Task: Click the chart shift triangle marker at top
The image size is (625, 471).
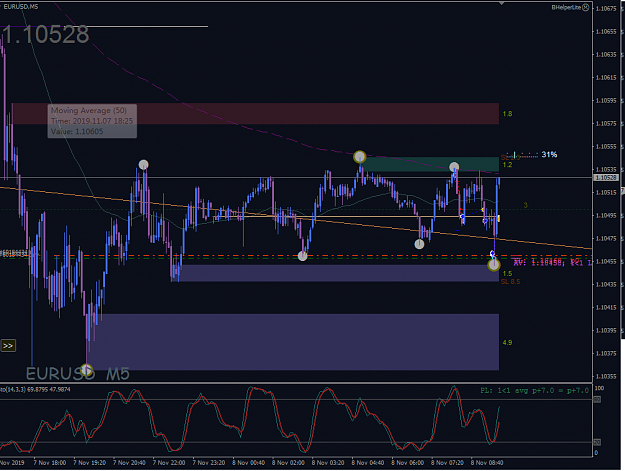Action: (502, 3)
